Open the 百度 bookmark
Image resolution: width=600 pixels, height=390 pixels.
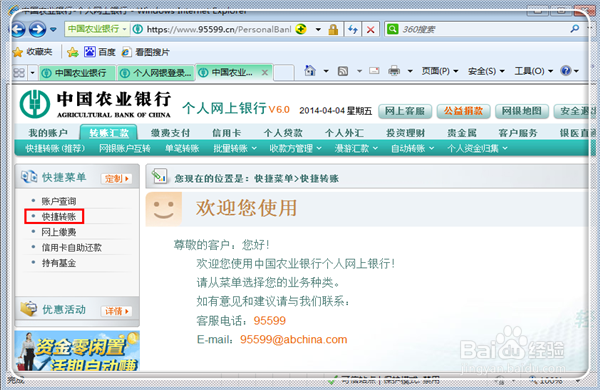(99, 52)
